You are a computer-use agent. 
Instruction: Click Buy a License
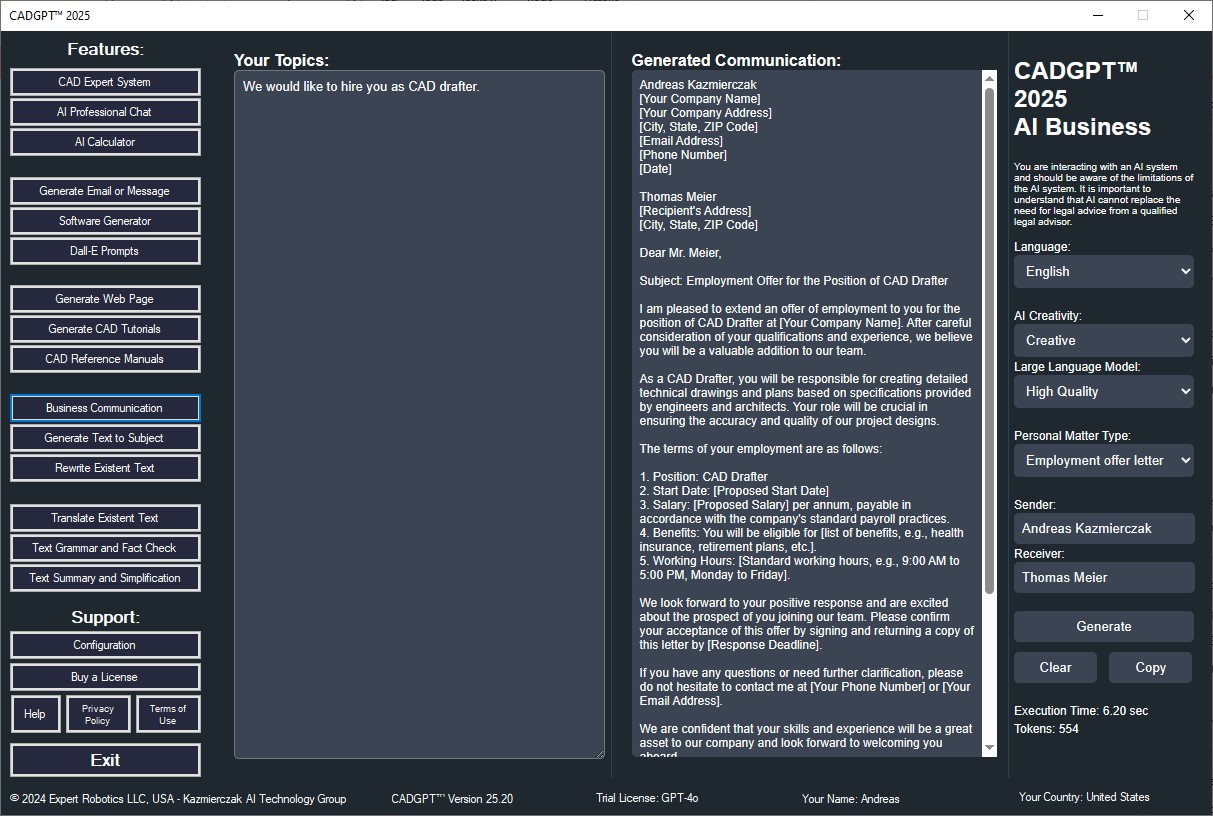click(x=105, y=677)
